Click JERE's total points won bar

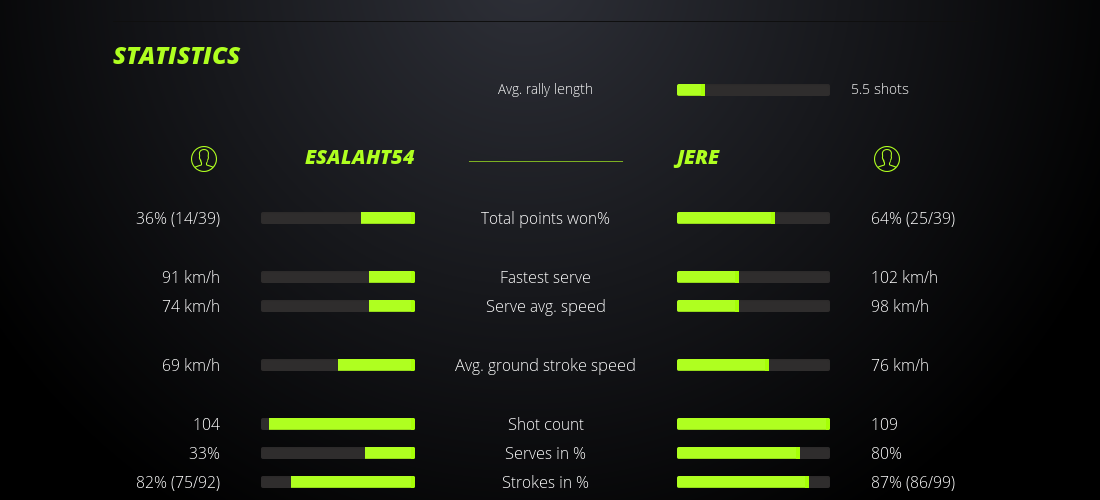pos(753,218)
